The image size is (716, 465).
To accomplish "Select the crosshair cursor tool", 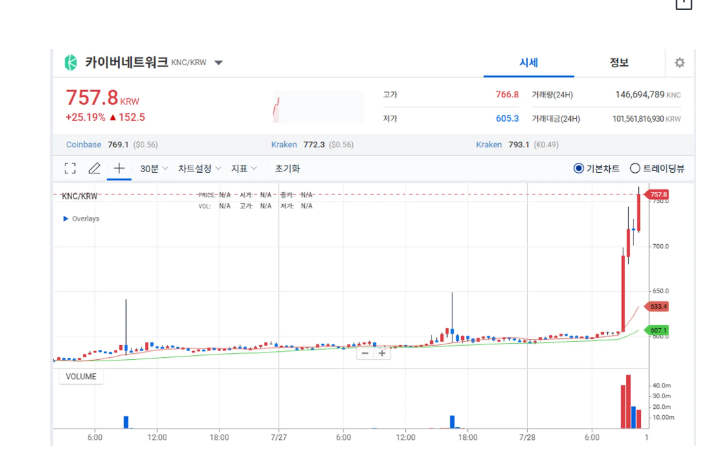I will tap(119, 169).
